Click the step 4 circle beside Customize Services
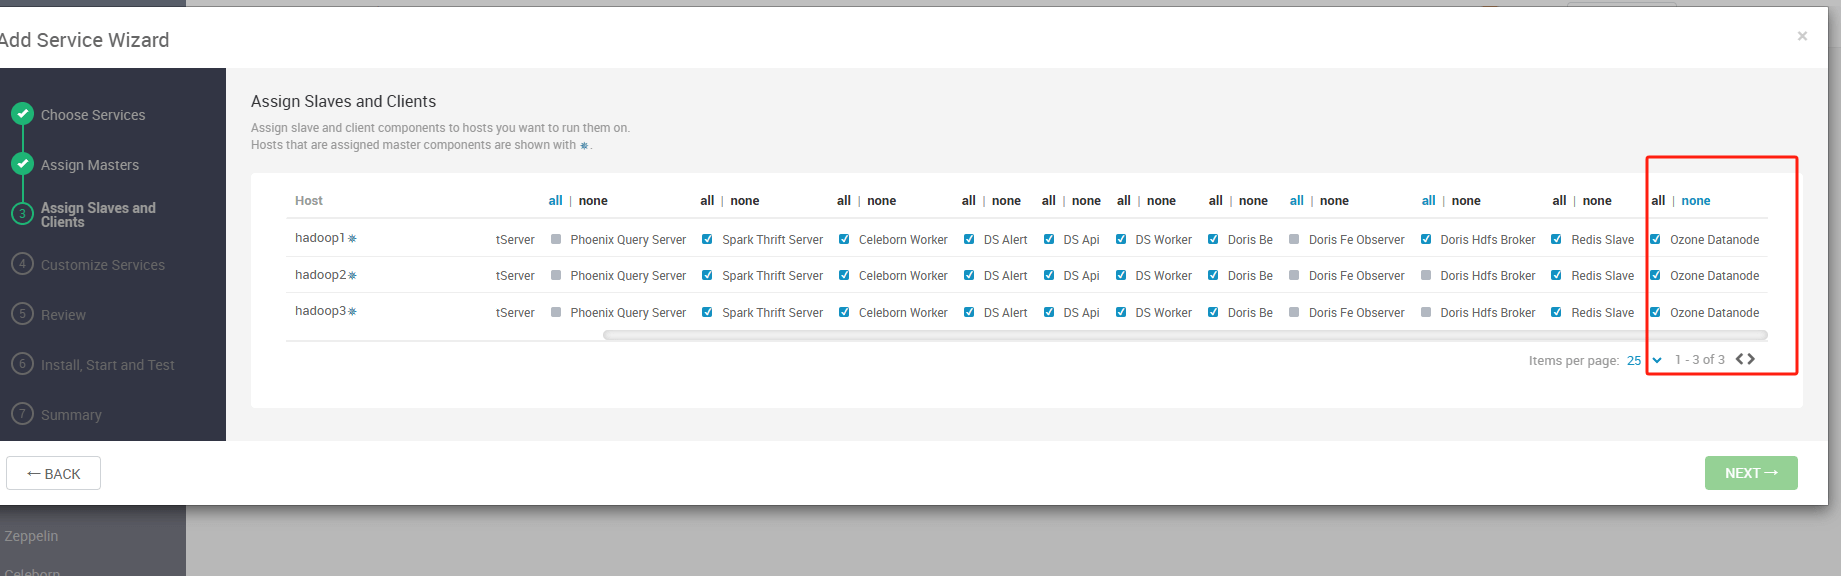This screenshot has height=576, width=1841. point(22,264)
